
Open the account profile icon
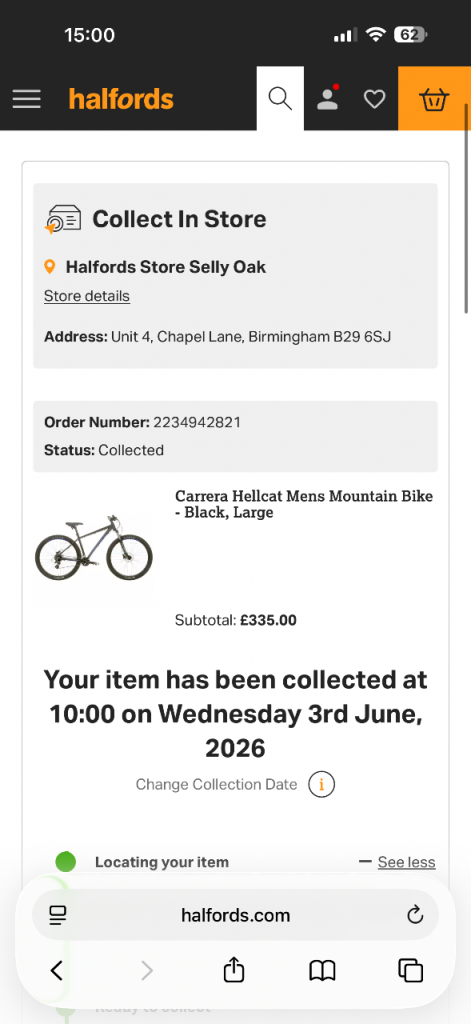point(327,99)
